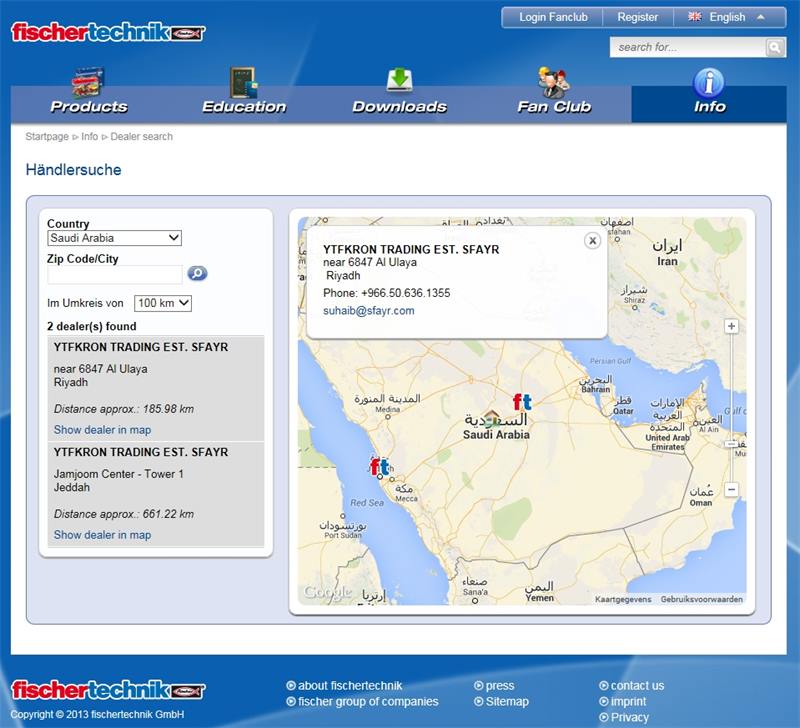Click the Yemen label on map
The height and width of the screenshot is (728, 800).
[539, 598]
